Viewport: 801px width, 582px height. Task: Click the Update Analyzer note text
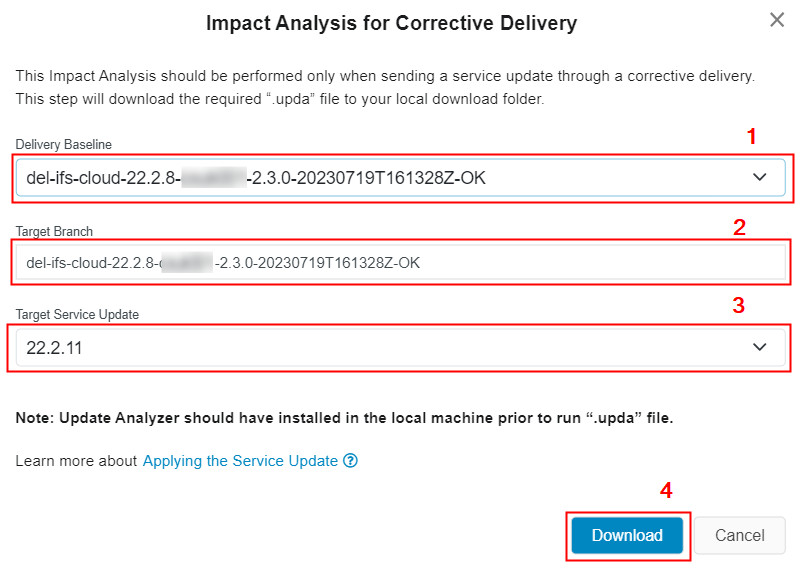pos(345,418)
